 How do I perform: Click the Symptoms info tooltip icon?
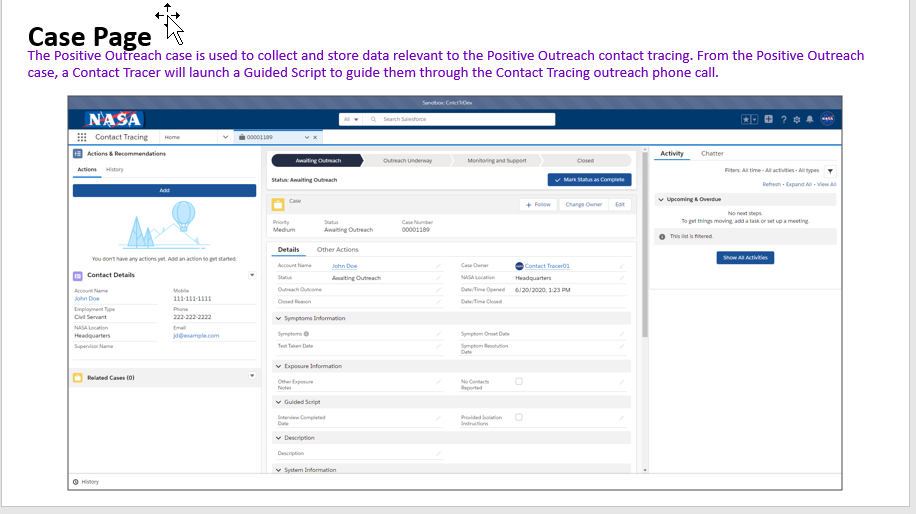click(x=306, y=334)
